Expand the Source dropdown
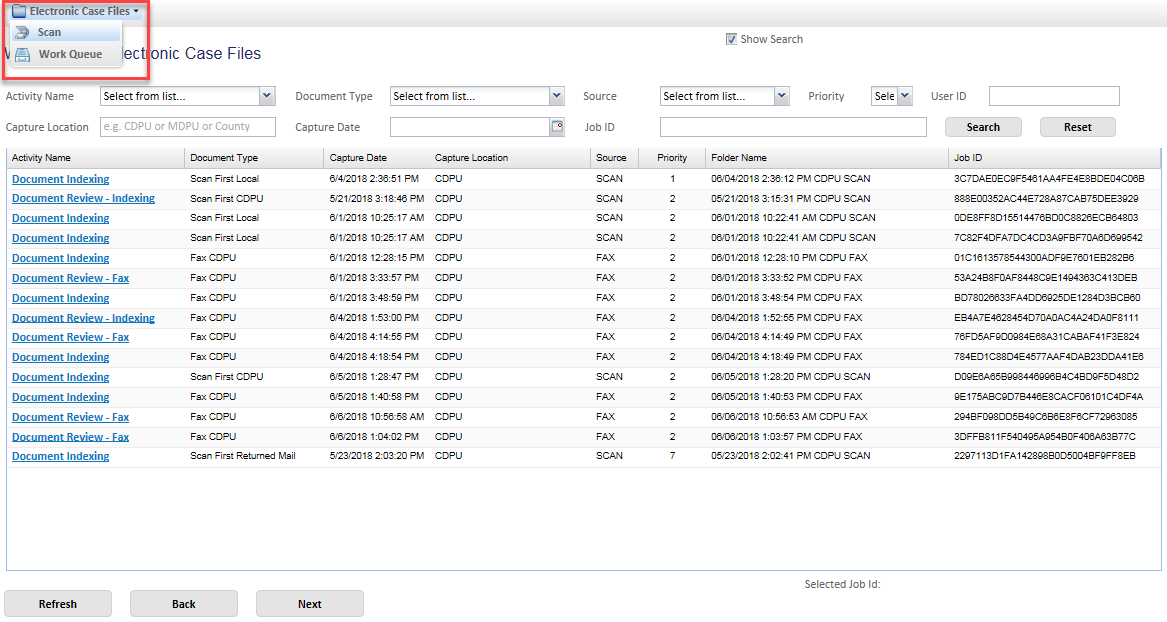The height and width of the screenshot is (622, 1167). (782, 96)
